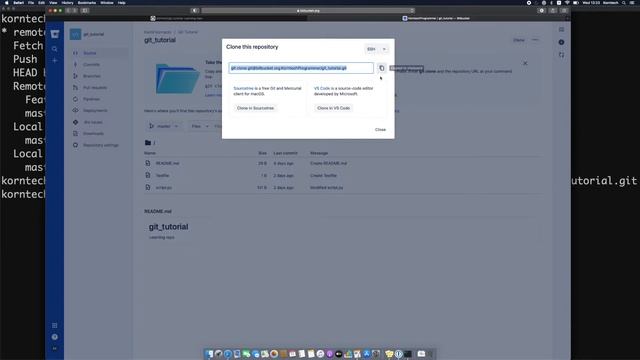Open the more actions ellipsis menu
Viewport: 640px width, 360px height.
click(x=535, y=40)
